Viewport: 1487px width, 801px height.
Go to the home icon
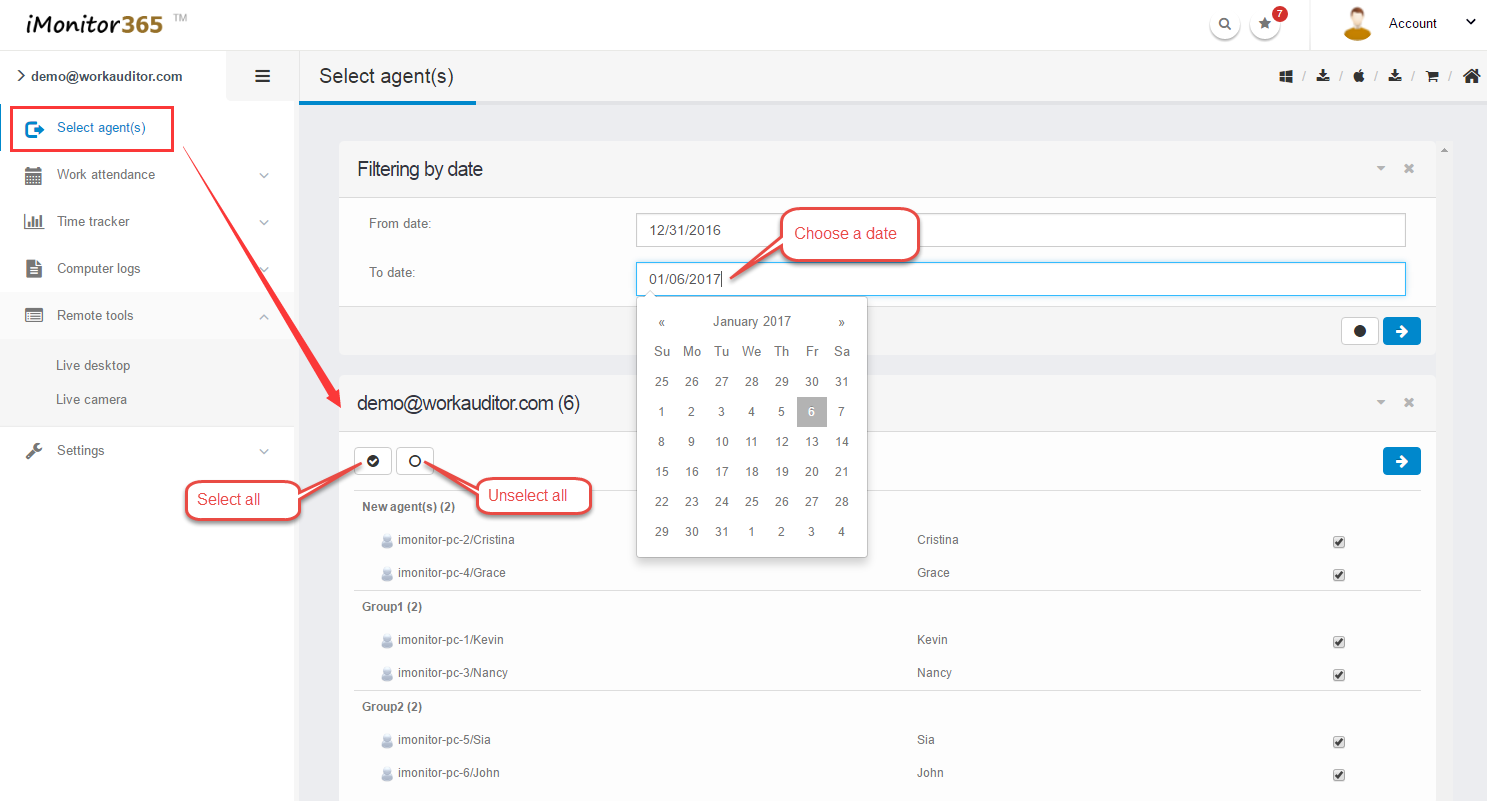1471,76
